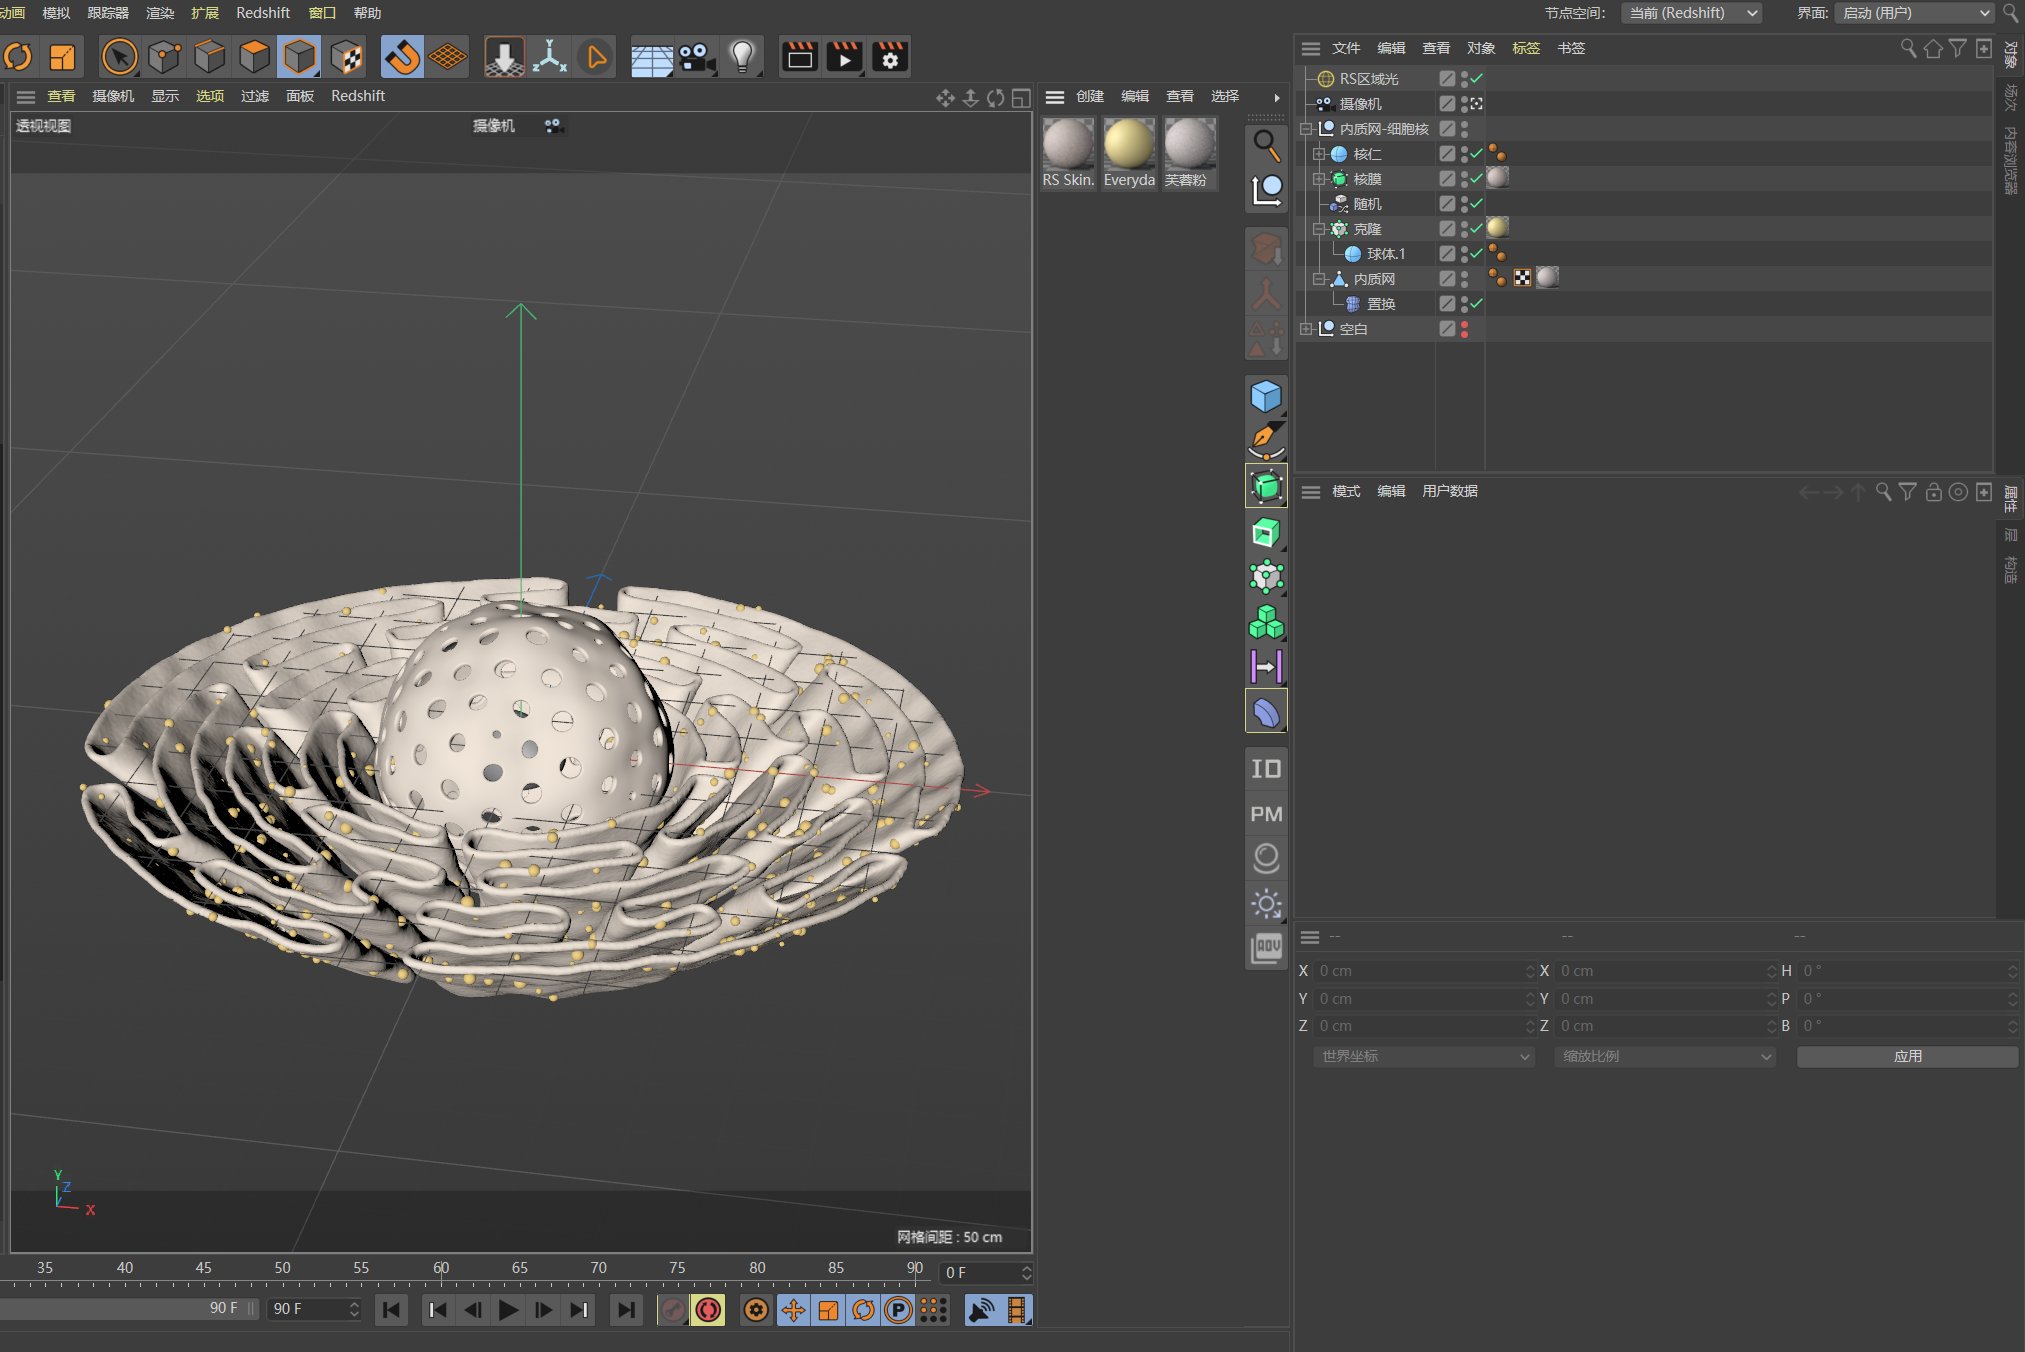Expand the 核仁 object tree

(x=1319, y=154)
